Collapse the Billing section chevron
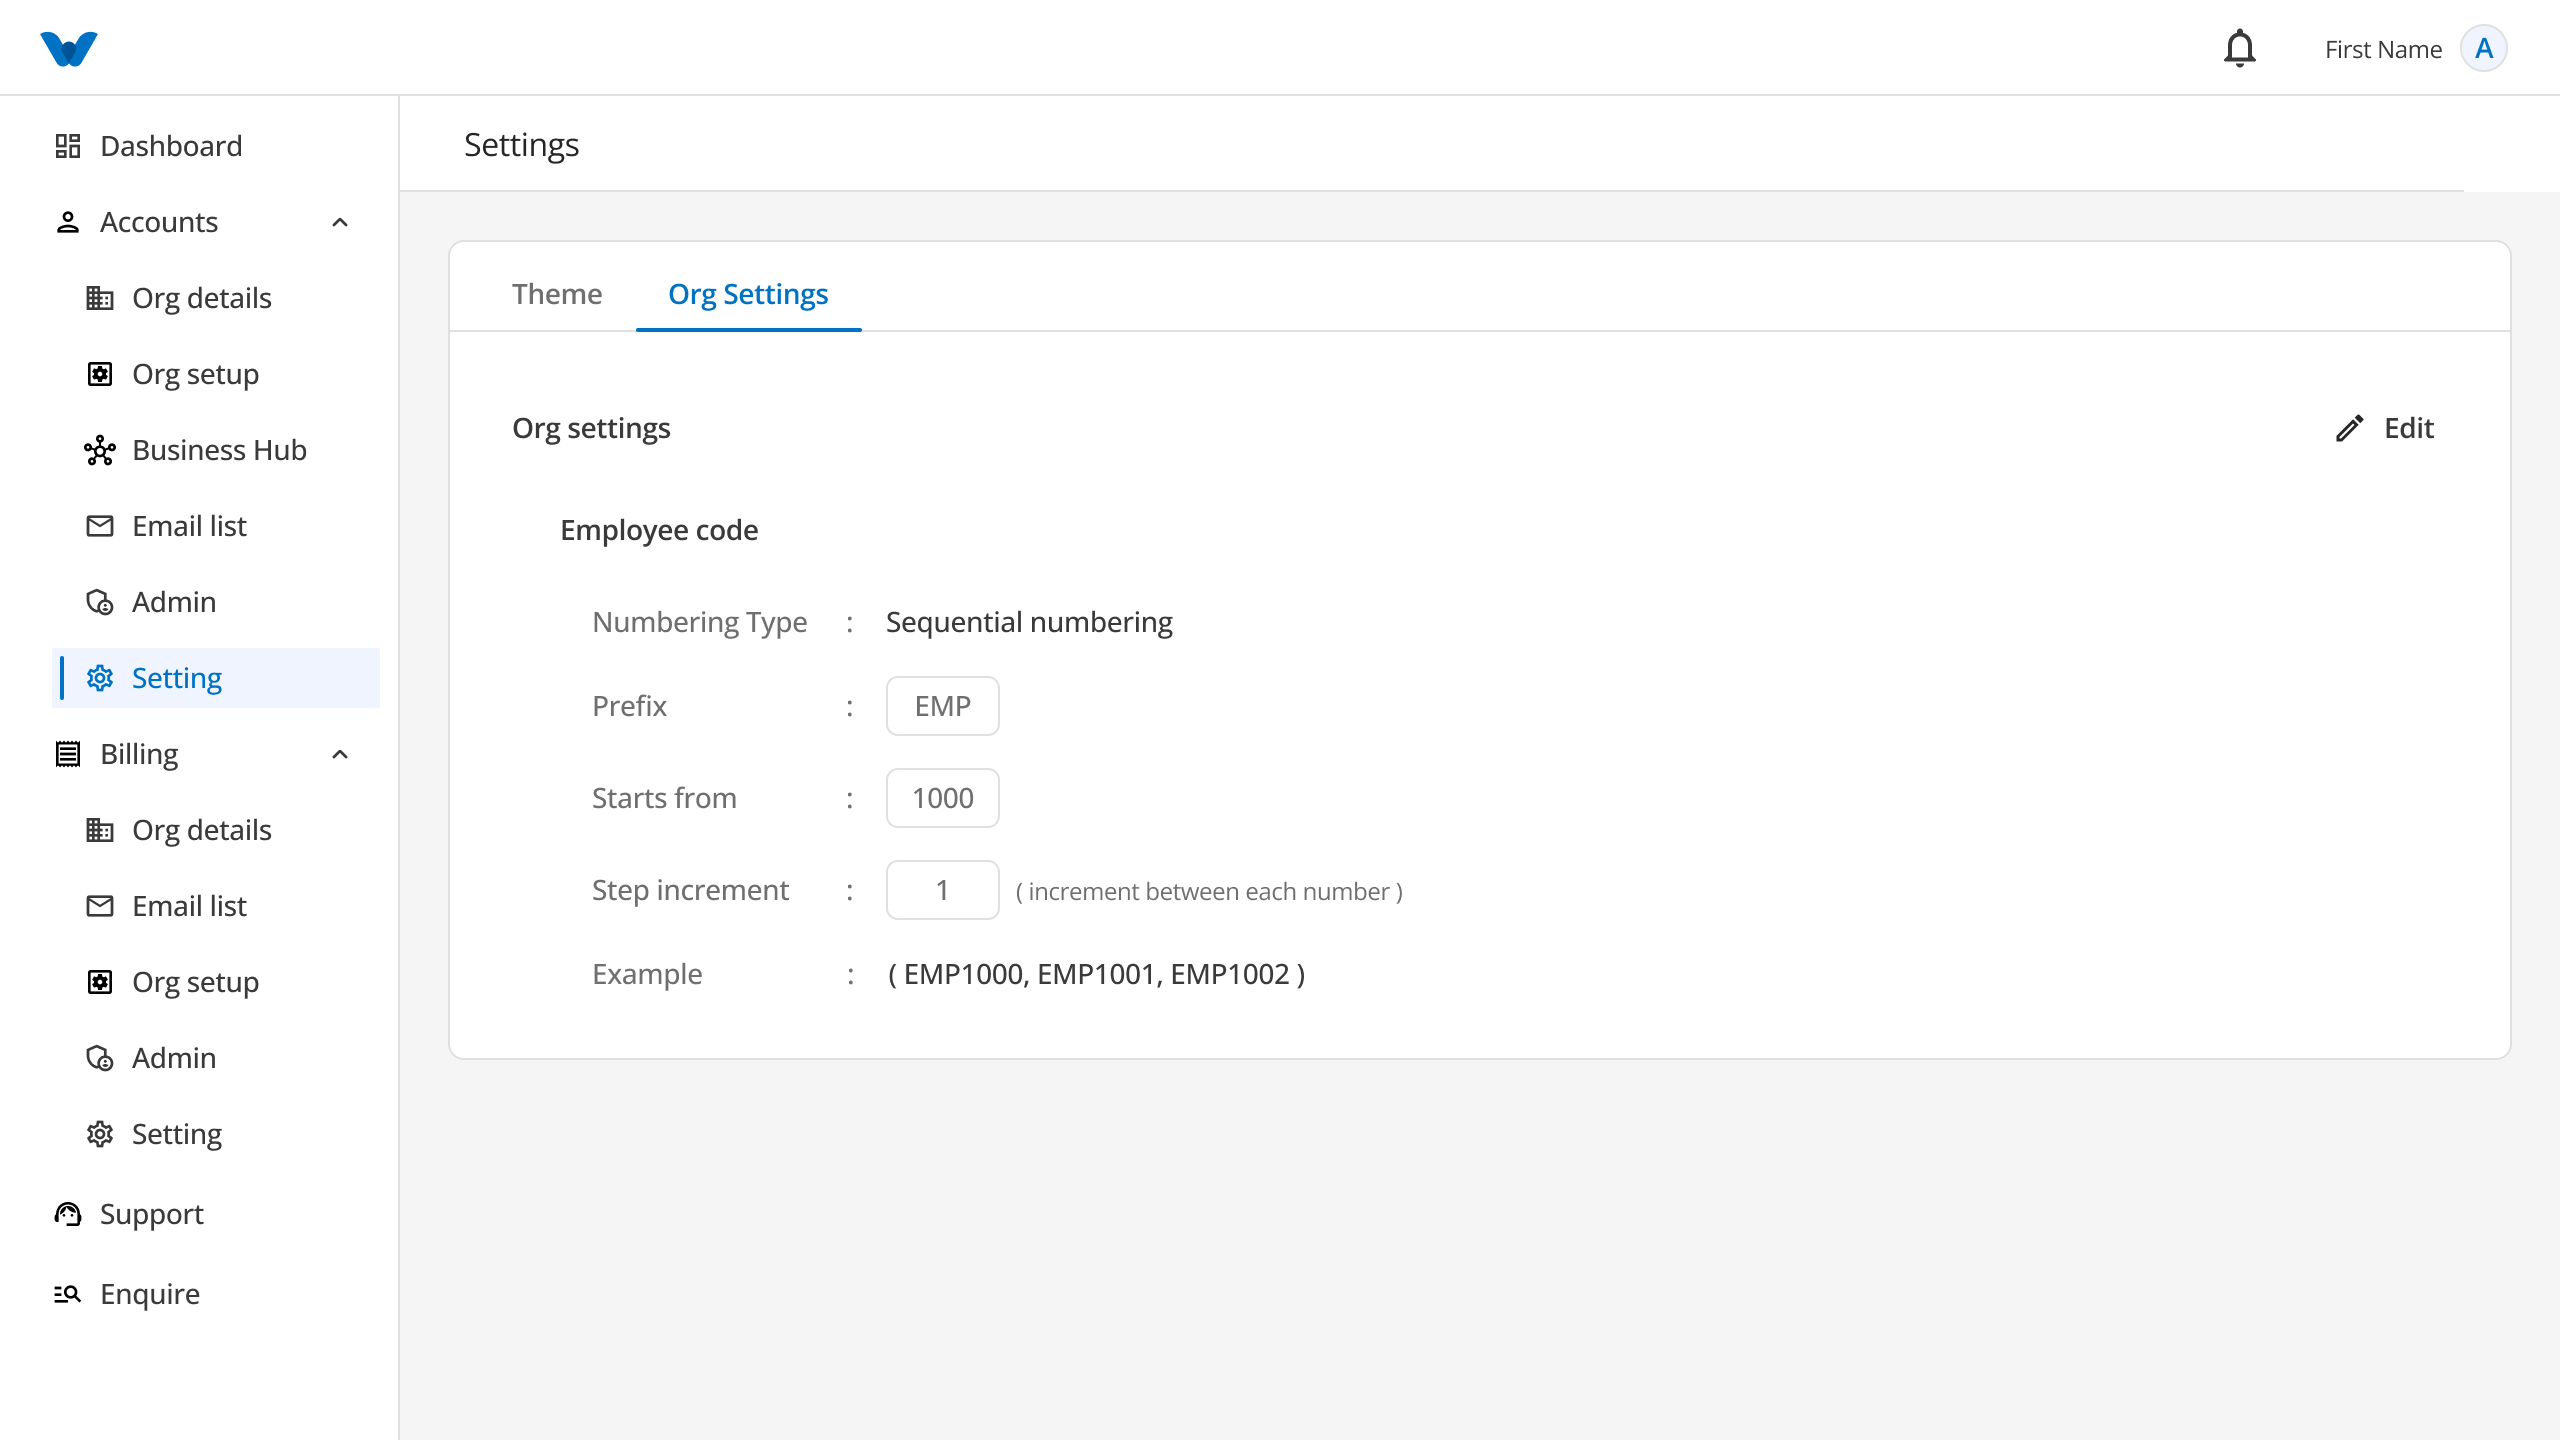Viewport: 2560px width, 1440px height. pos(340,754)
